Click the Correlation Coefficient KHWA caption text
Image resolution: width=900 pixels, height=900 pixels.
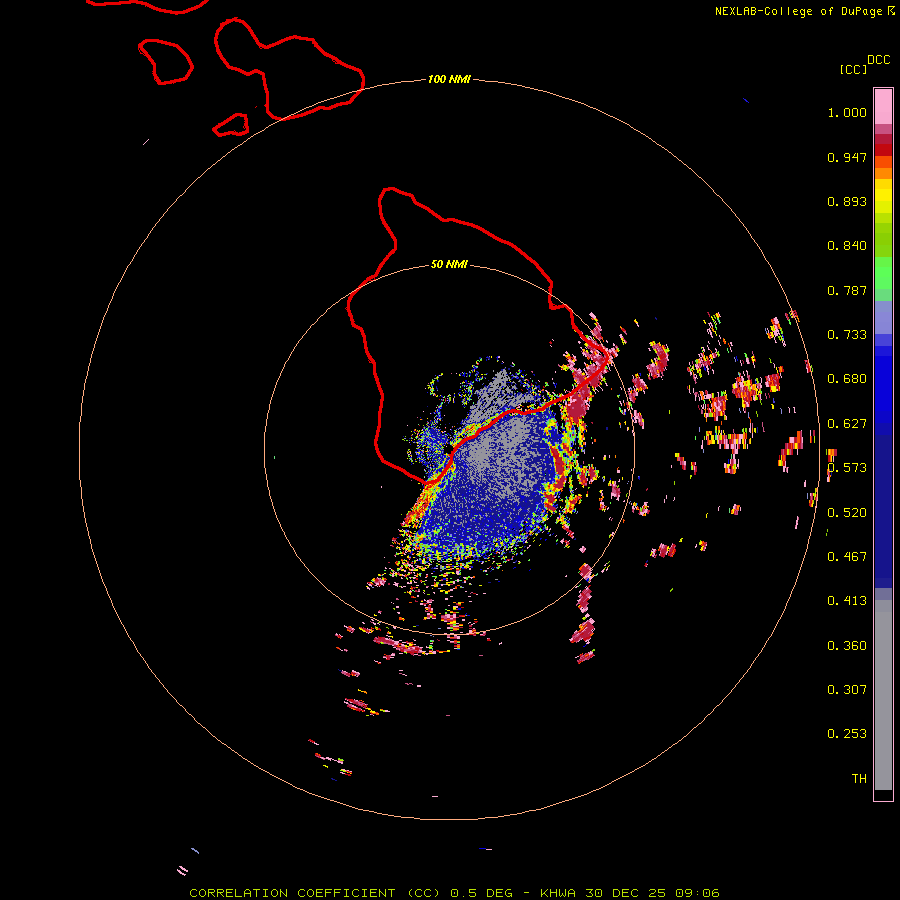point(454,893)
